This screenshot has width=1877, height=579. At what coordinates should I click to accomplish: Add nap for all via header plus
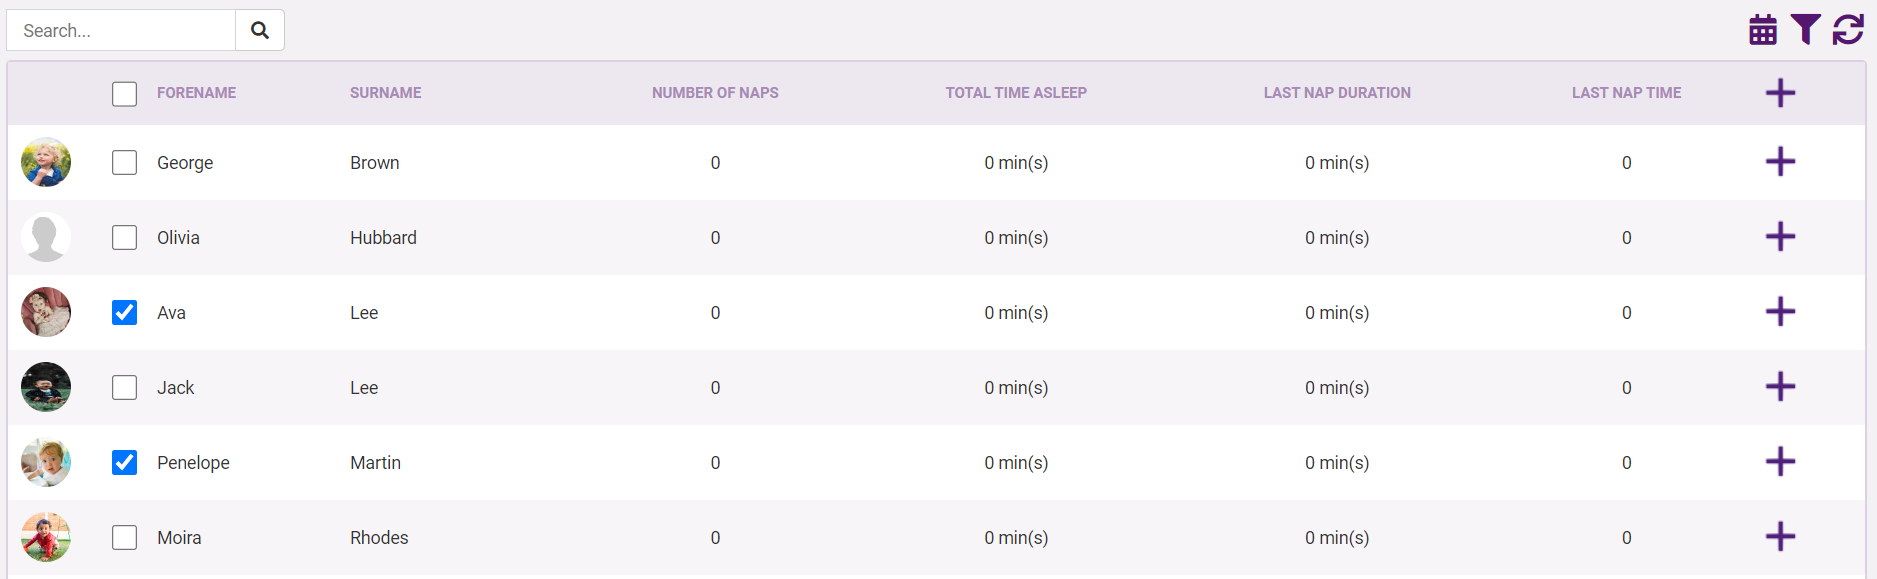tap(1780, 93)
